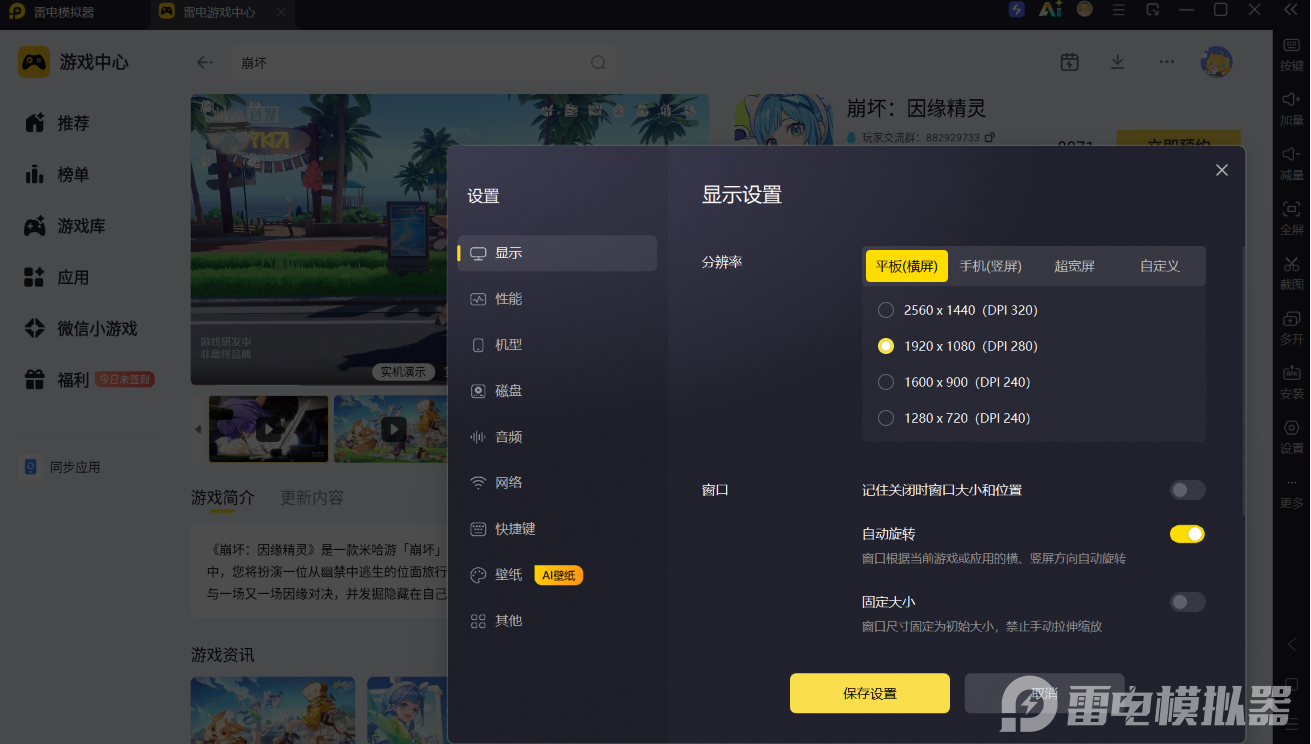Open 性能 settings category

coord(557,299)
